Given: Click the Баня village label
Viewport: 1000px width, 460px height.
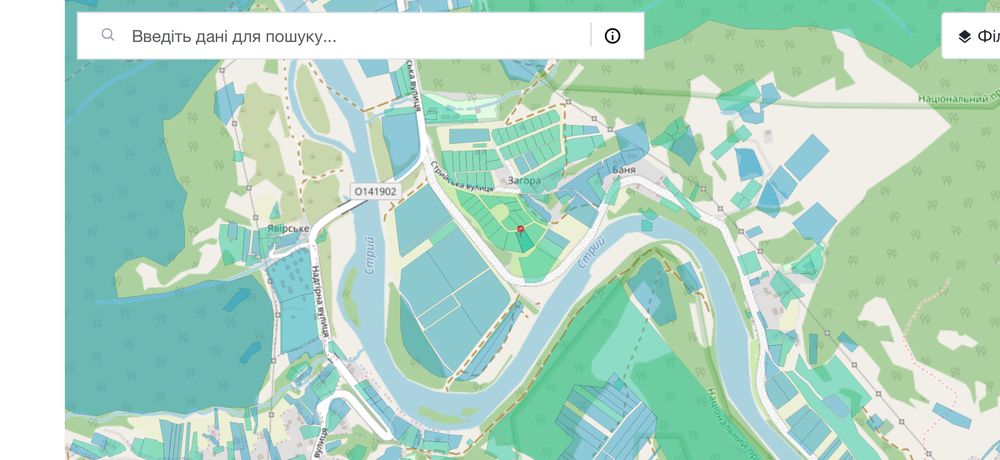Looking at the screenshot, I should point(624,170).
